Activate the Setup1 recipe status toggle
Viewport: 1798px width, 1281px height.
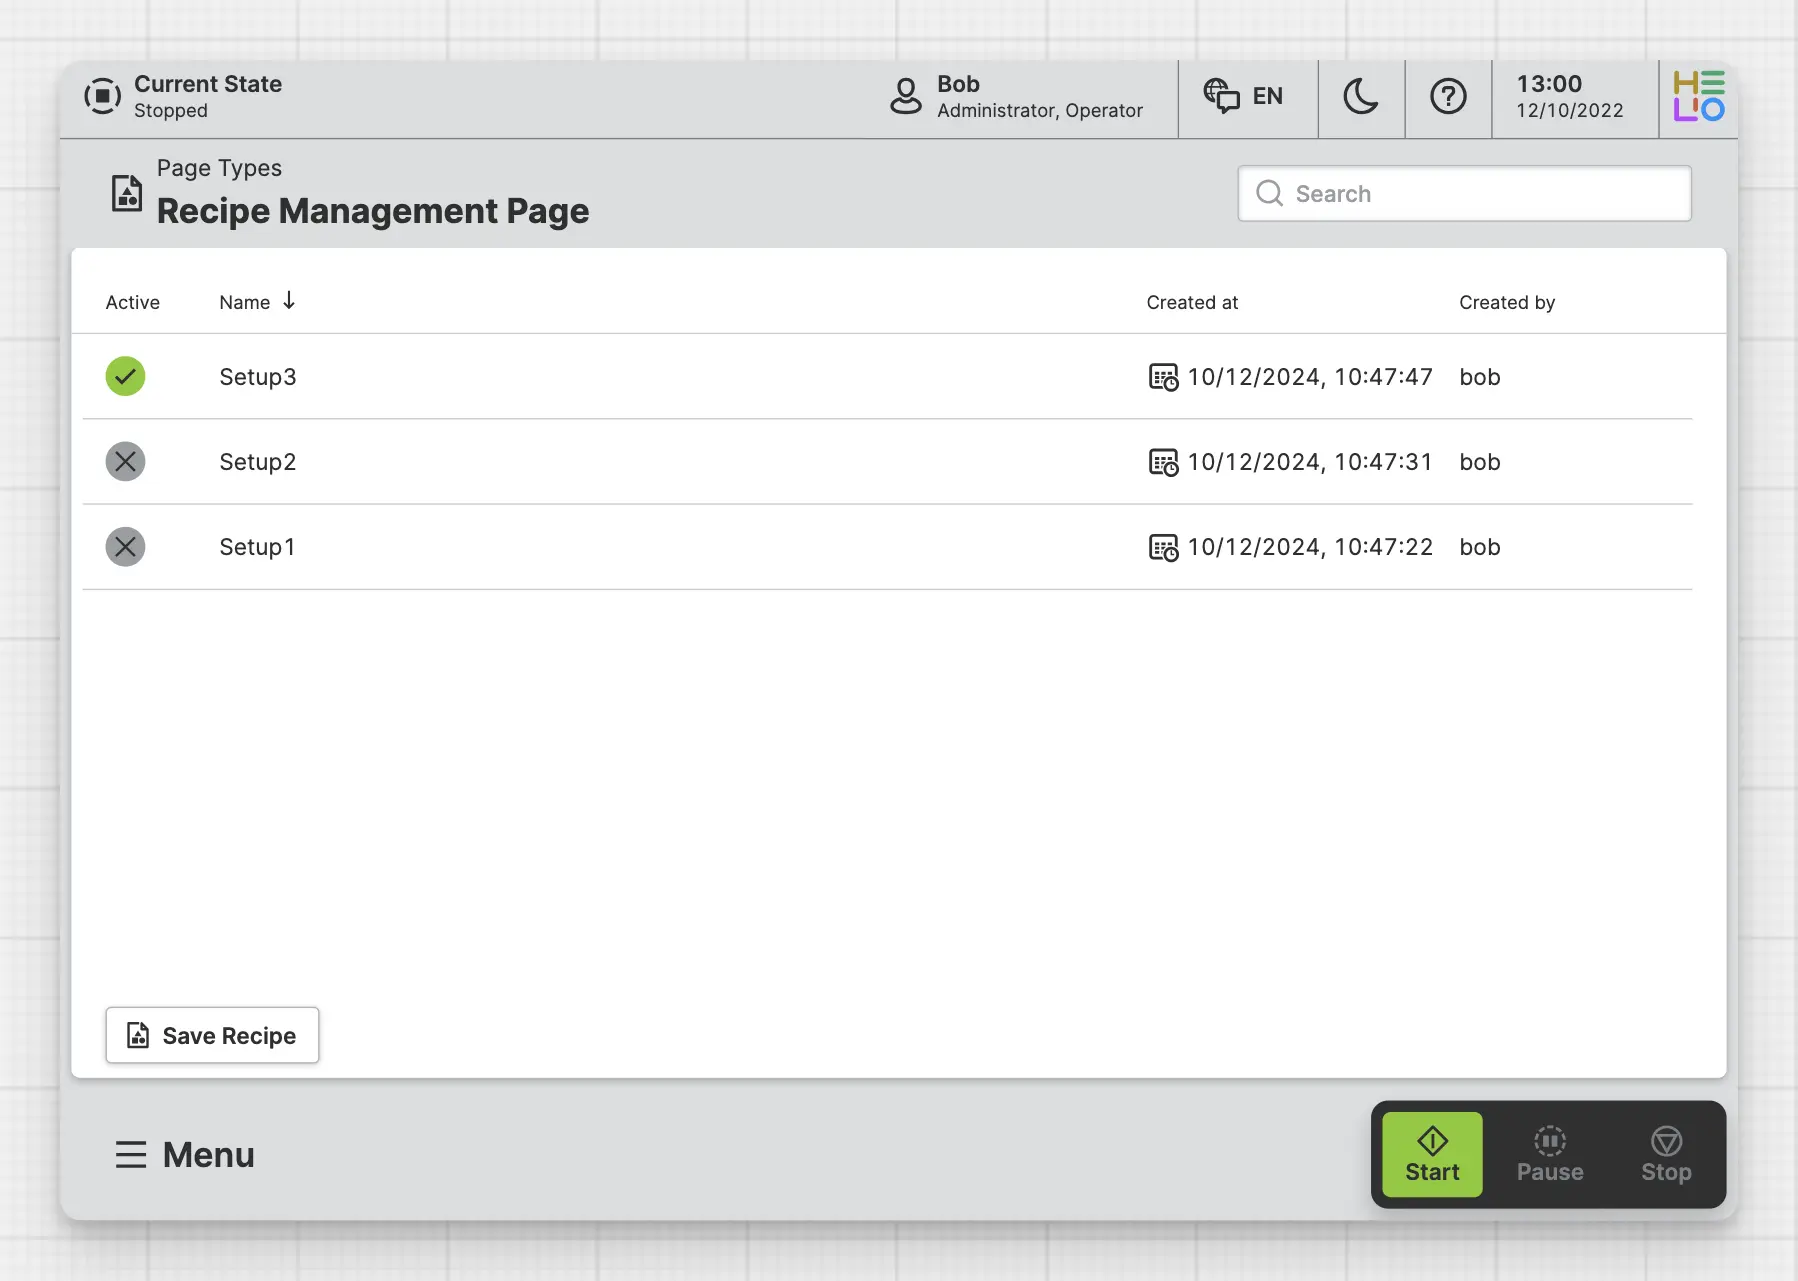126,547
